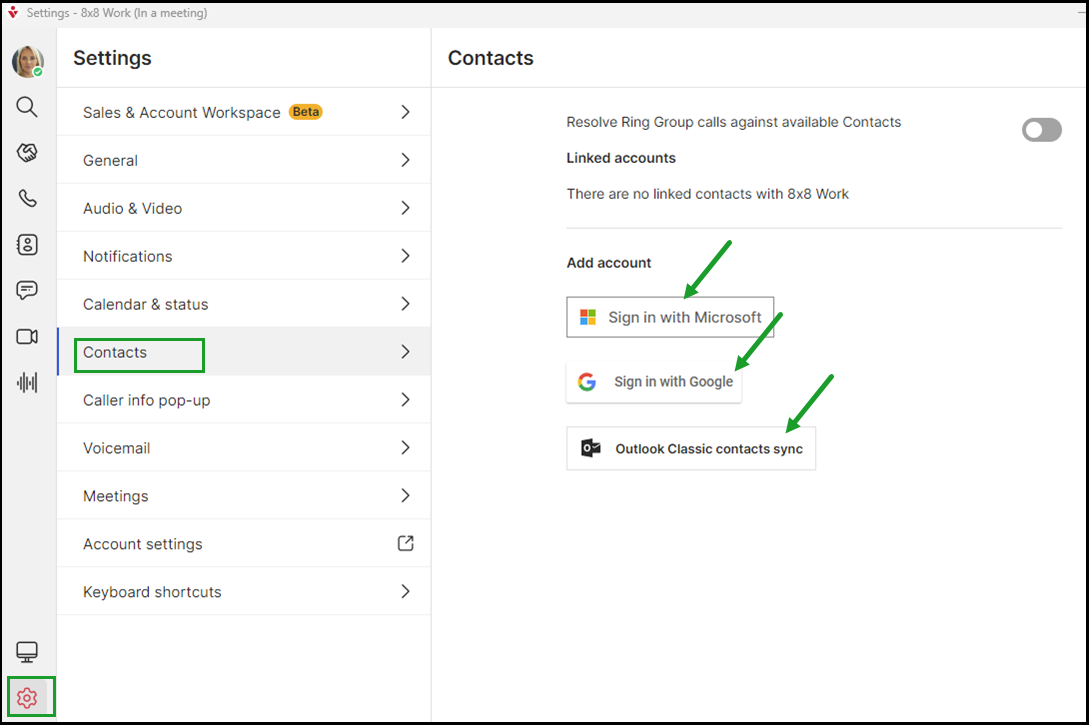The image size is (1089, 725).
Task: Expand the Calendar & status chevron
Action: [406, 303]
